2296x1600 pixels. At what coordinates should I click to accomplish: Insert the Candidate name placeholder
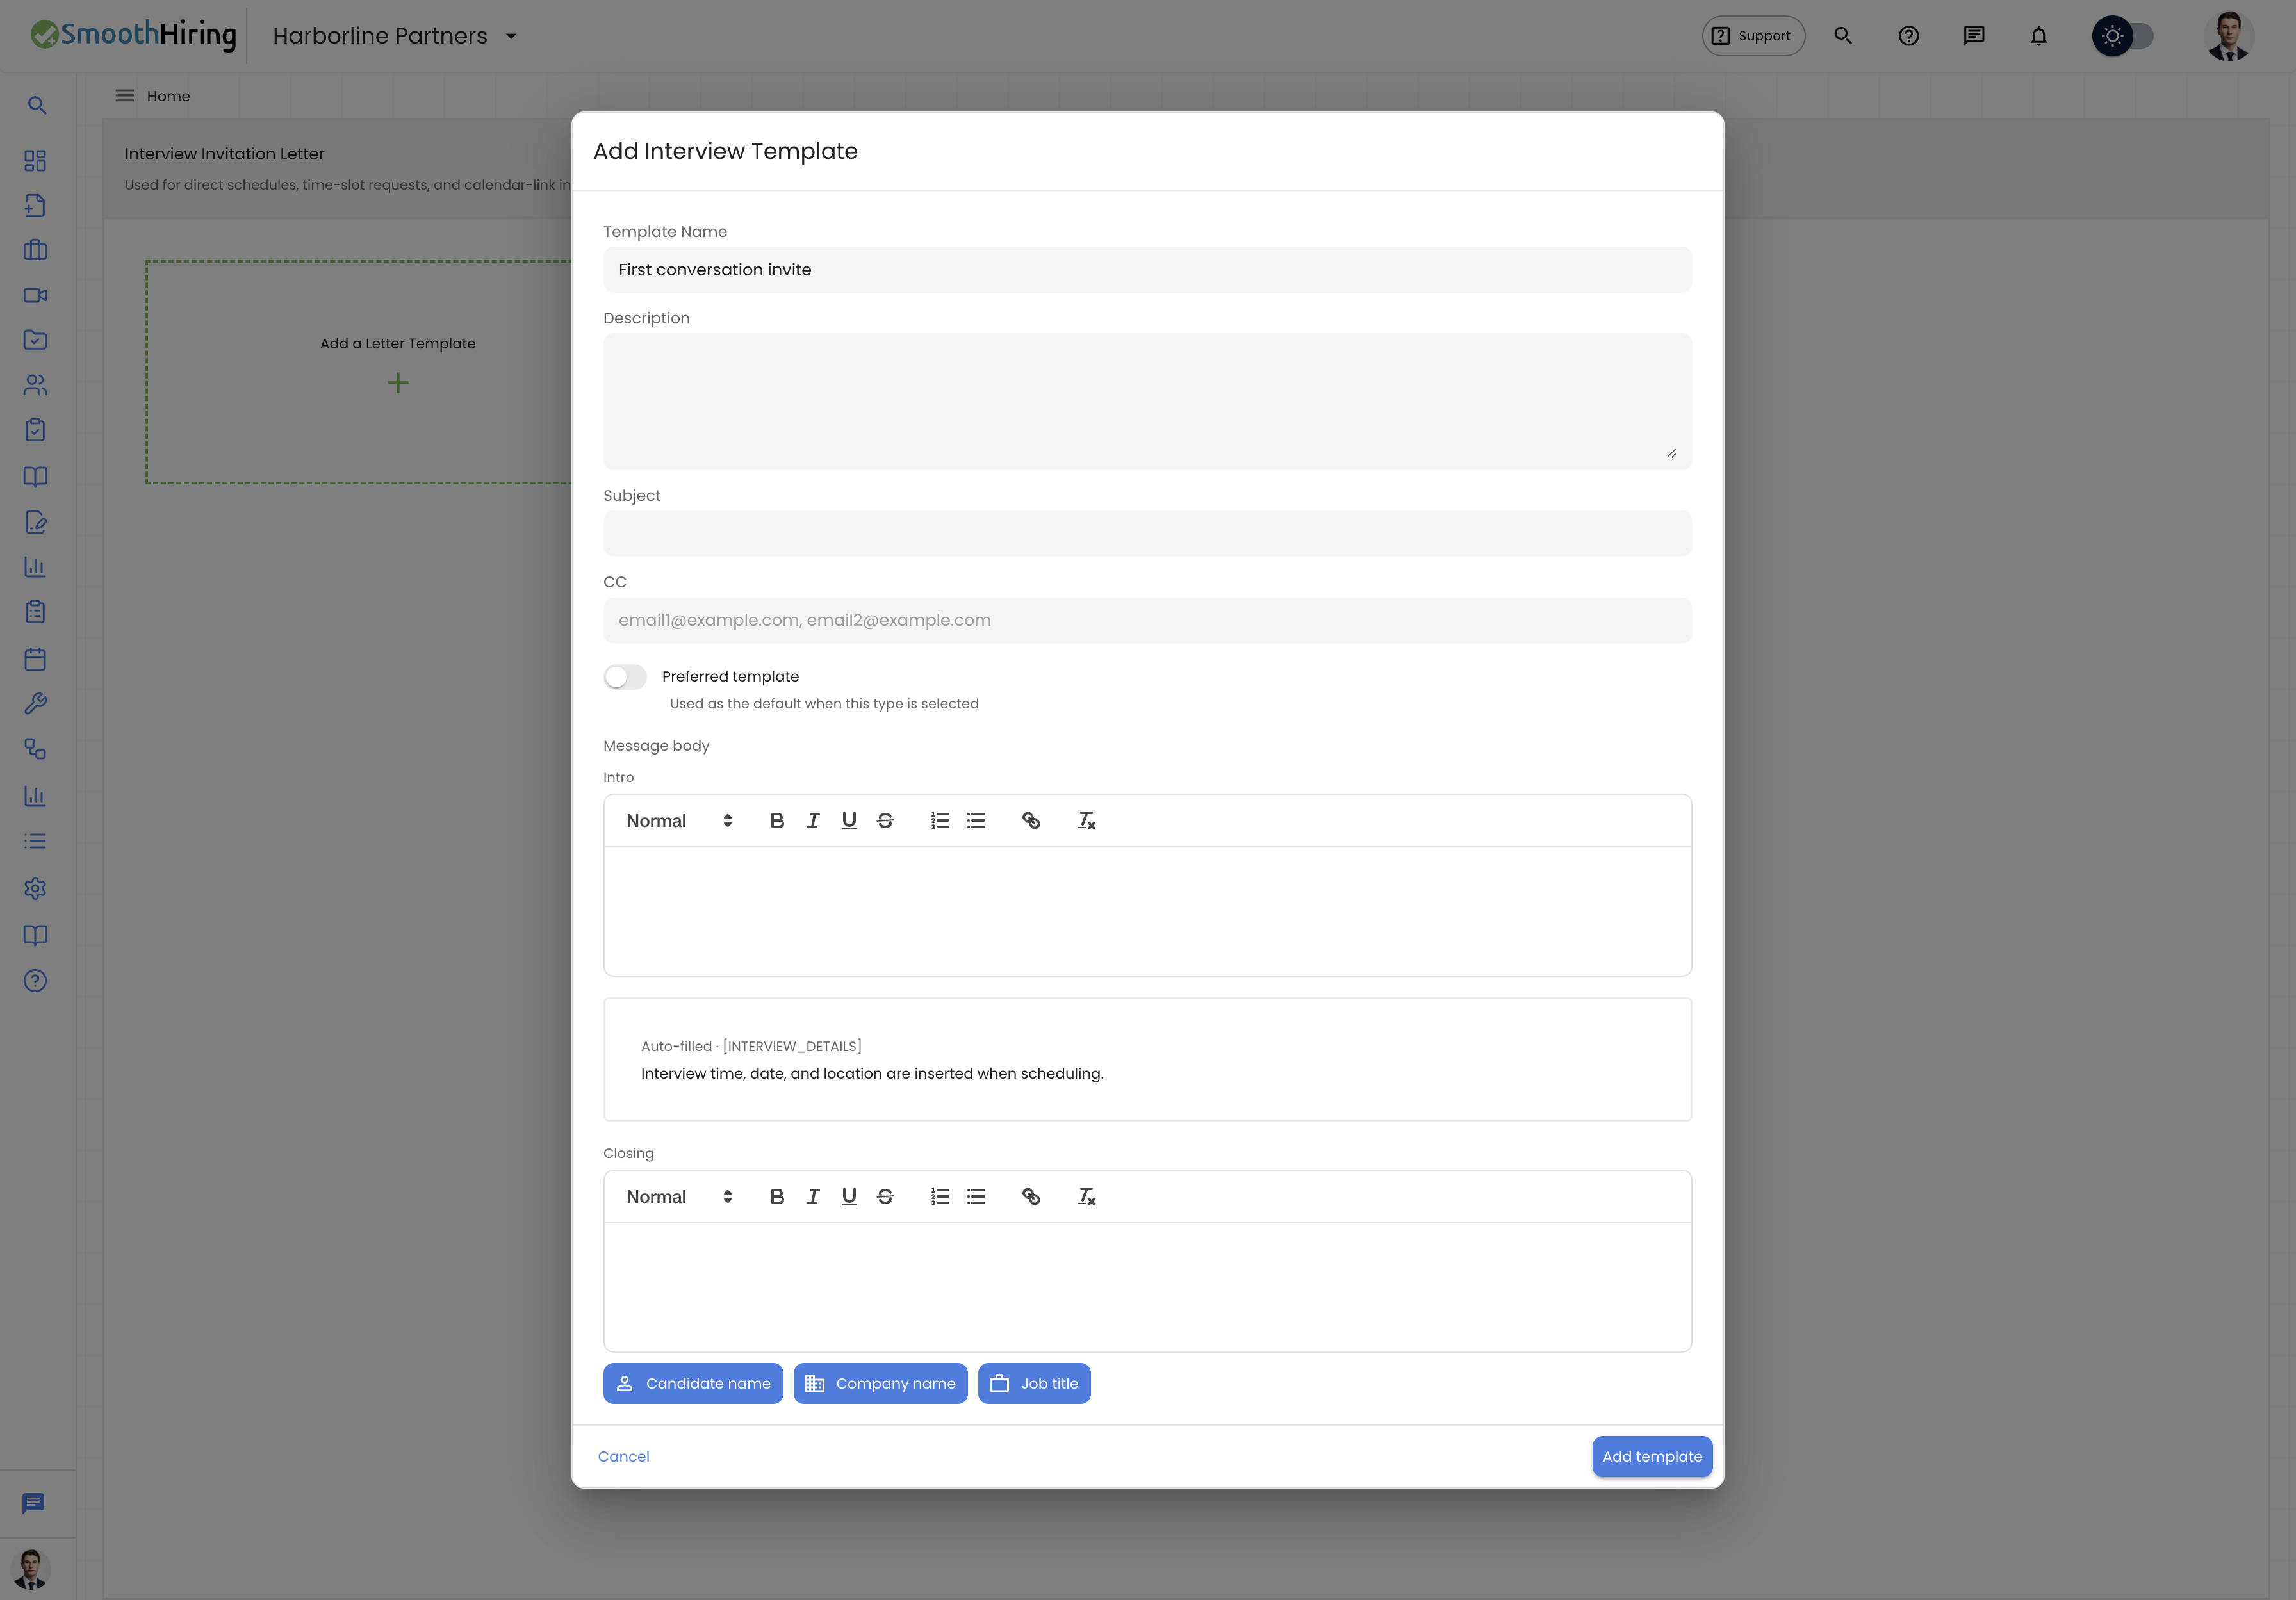(693, 1384)
